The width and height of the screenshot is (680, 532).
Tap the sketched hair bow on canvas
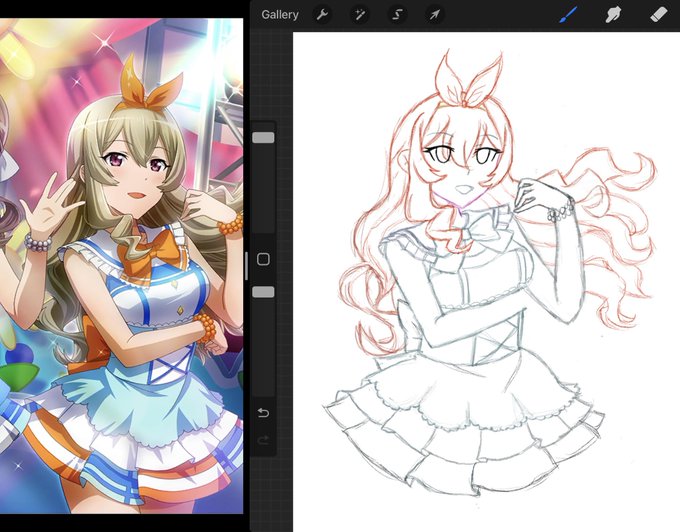click(468, 80)
